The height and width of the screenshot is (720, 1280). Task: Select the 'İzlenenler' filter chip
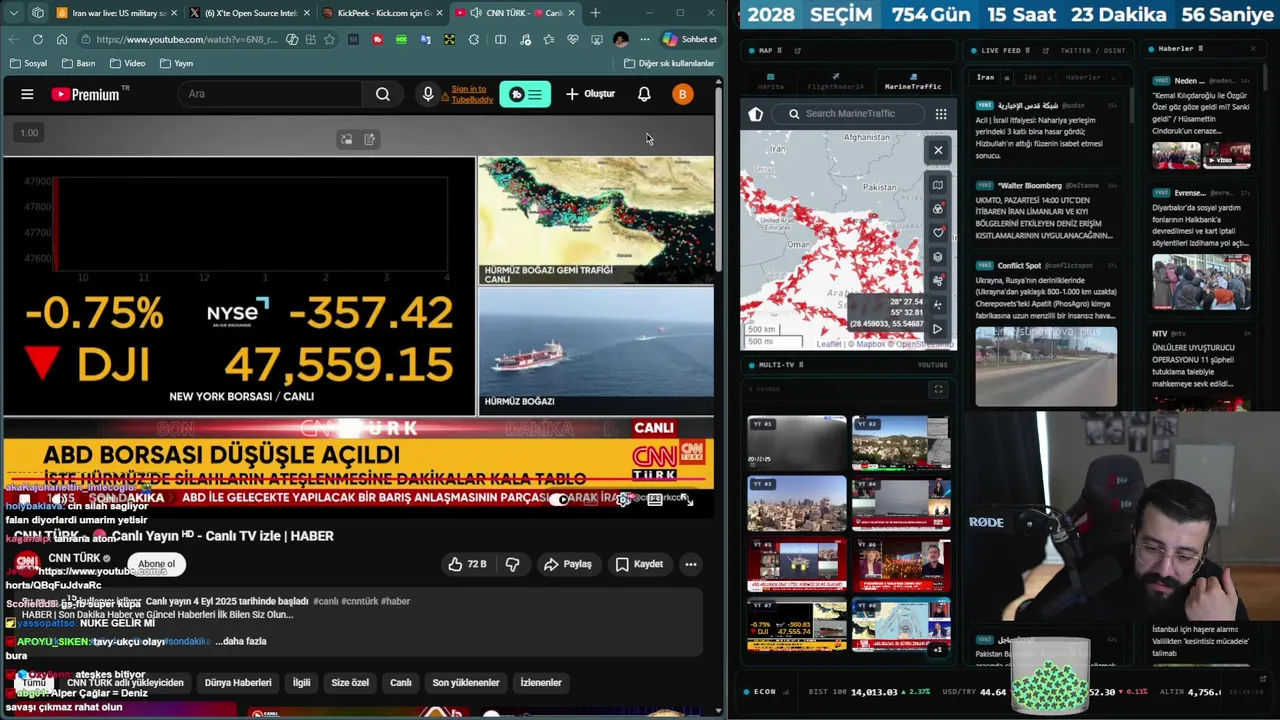pyautogui.click(x=541, y=682)
